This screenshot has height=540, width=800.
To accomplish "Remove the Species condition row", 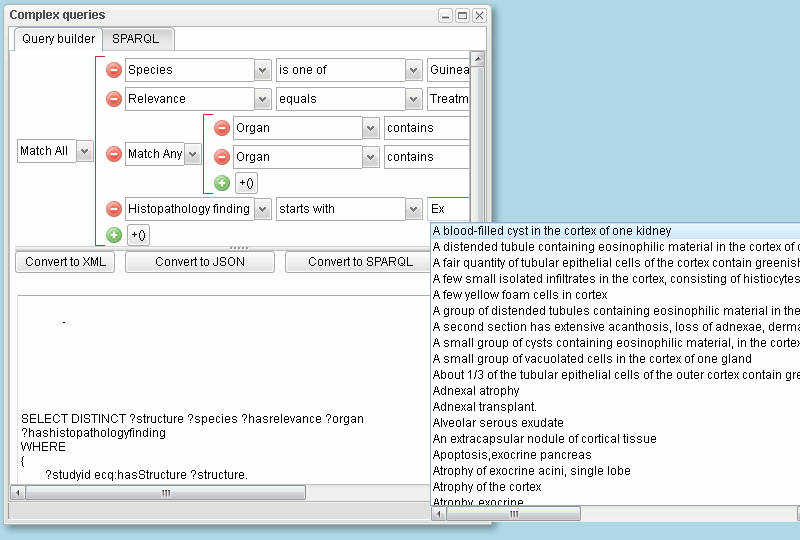I will (x=114, y=70).
